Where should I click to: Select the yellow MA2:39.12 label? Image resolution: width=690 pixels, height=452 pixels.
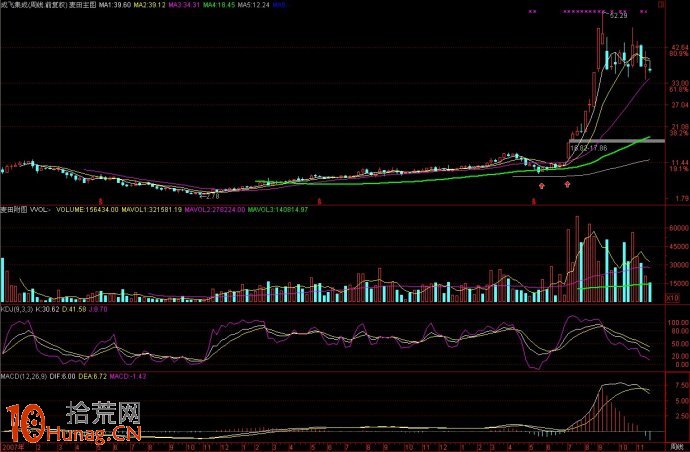(150, 5)
